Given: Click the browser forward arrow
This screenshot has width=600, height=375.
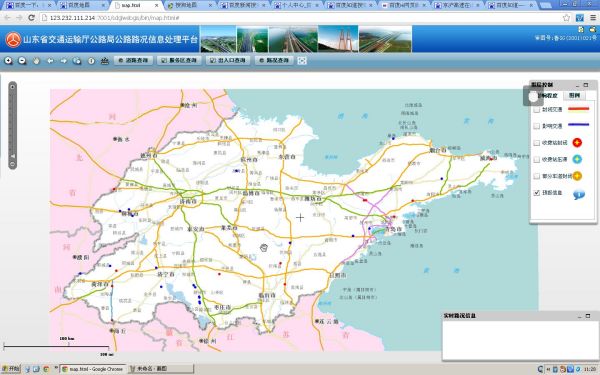Looking at the screenshot, I should coord(20,18).
